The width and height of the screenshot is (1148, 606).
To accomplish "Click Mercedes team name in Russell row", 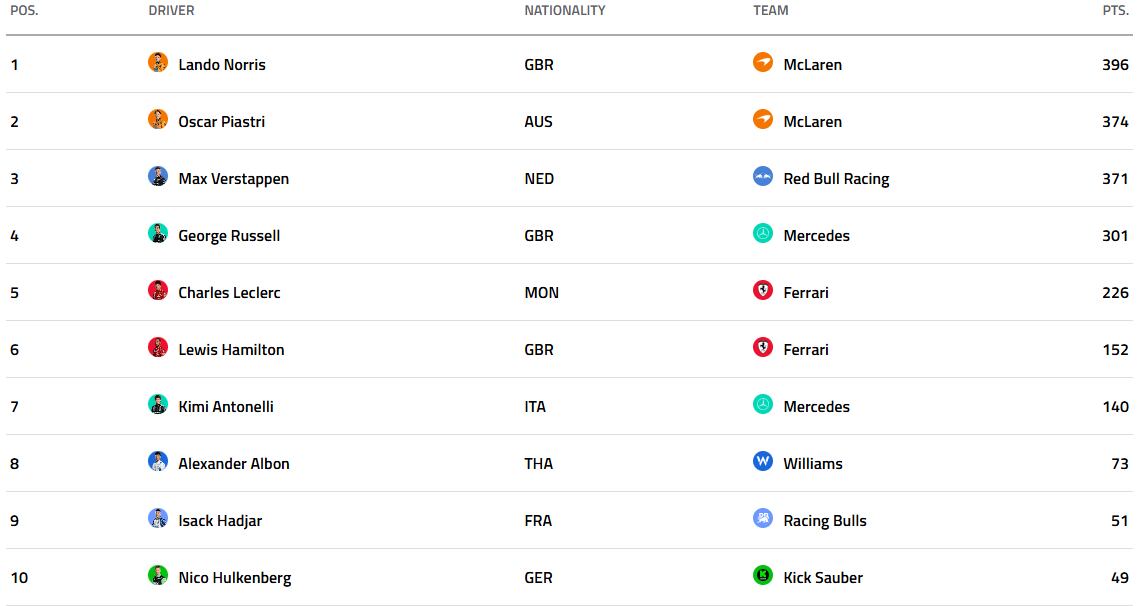I will point(816,236).
